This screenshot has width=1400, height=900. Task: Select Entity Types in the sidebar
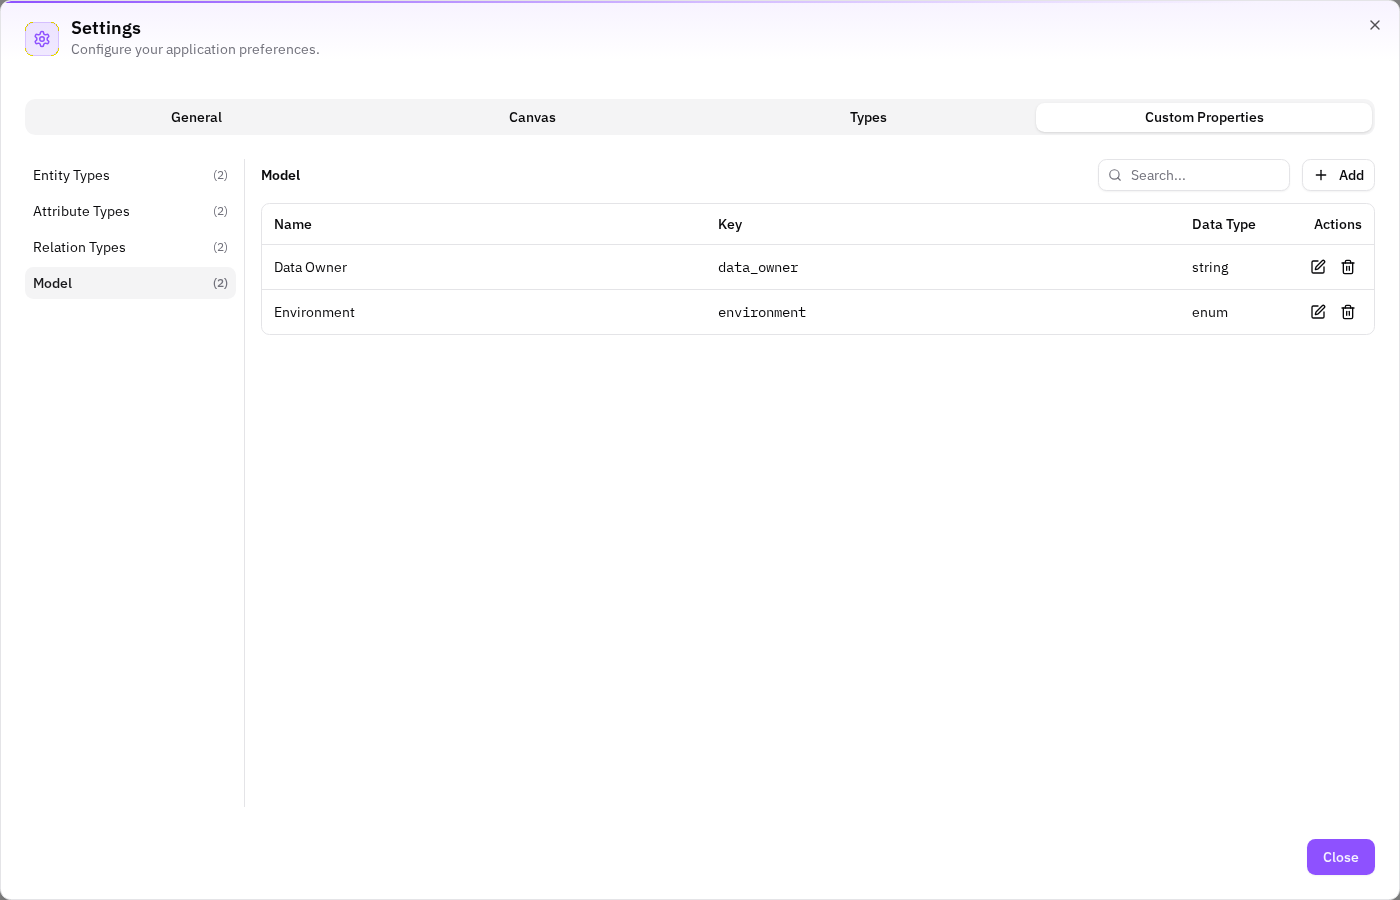130,175
